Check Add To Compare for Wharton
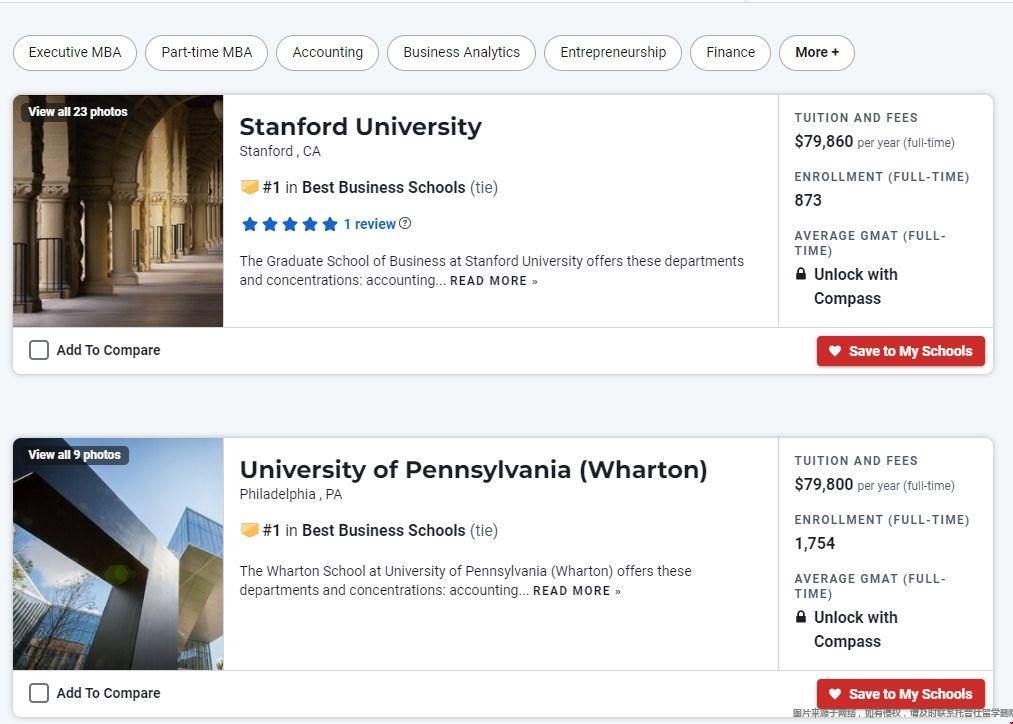This screenshot has width=1013, height=724. [x=39, y=693]
